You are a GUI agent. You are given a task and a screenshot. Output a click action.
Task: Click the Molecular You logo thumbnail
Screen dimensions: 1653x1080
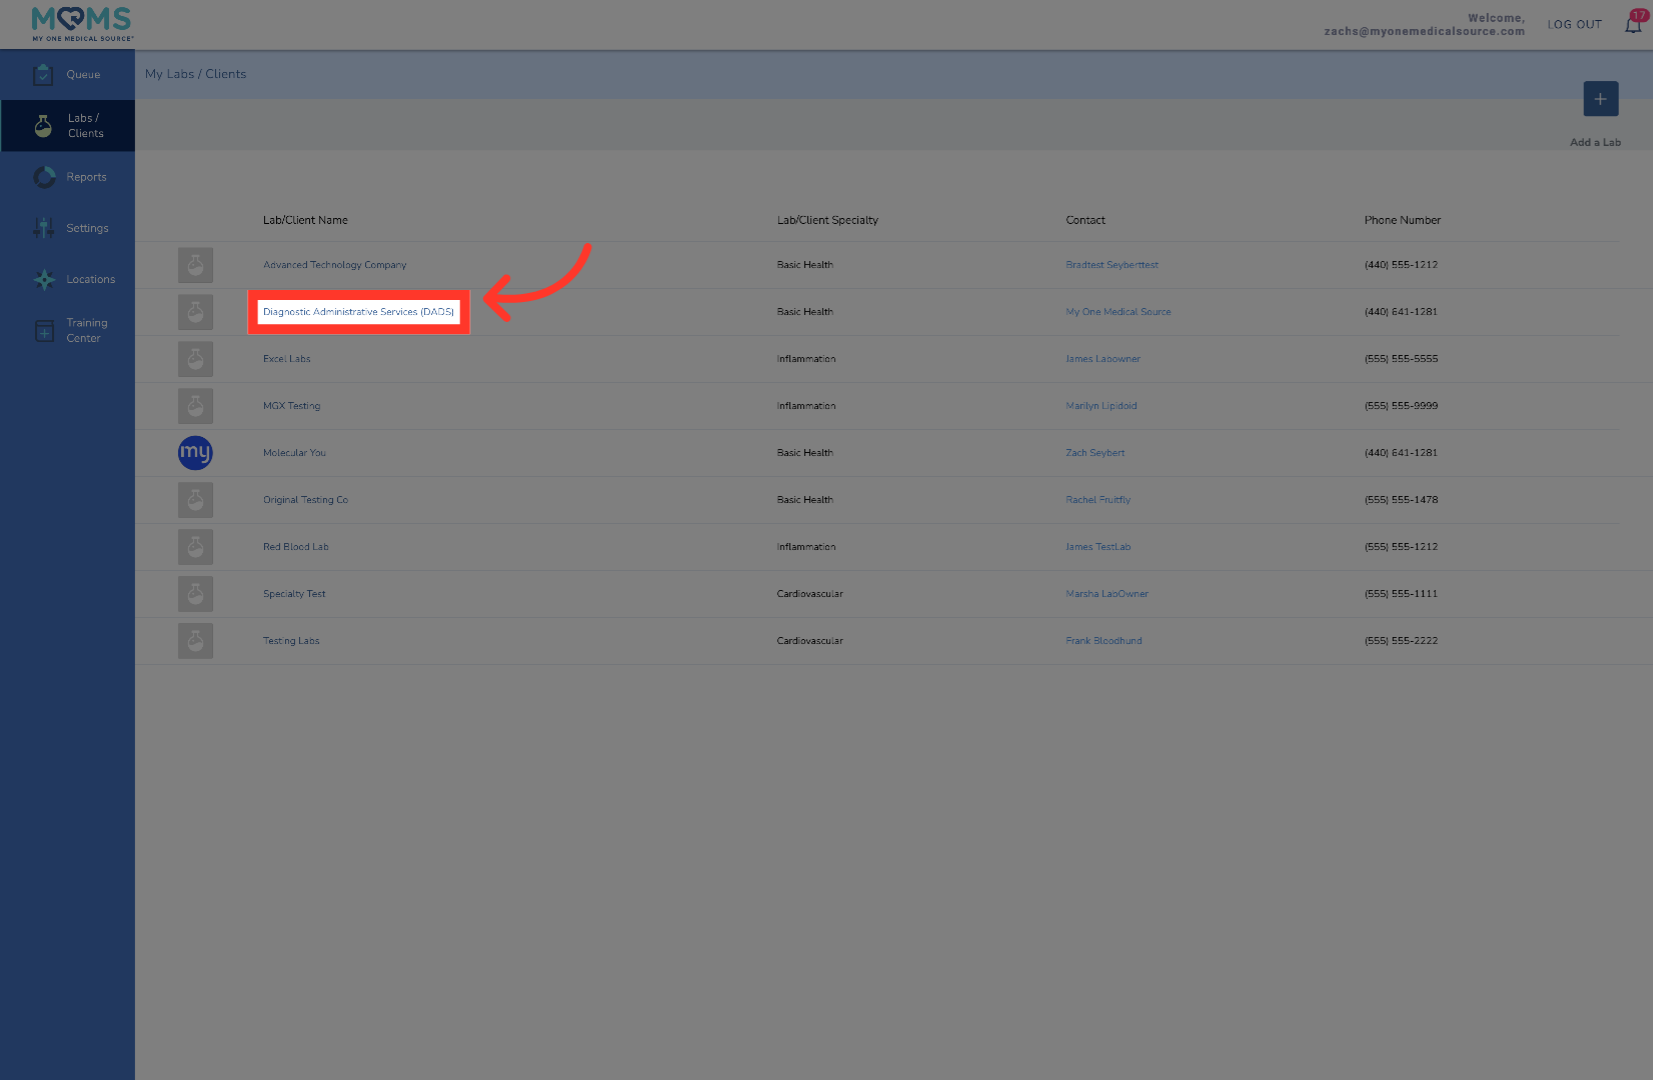pos(195,453)
